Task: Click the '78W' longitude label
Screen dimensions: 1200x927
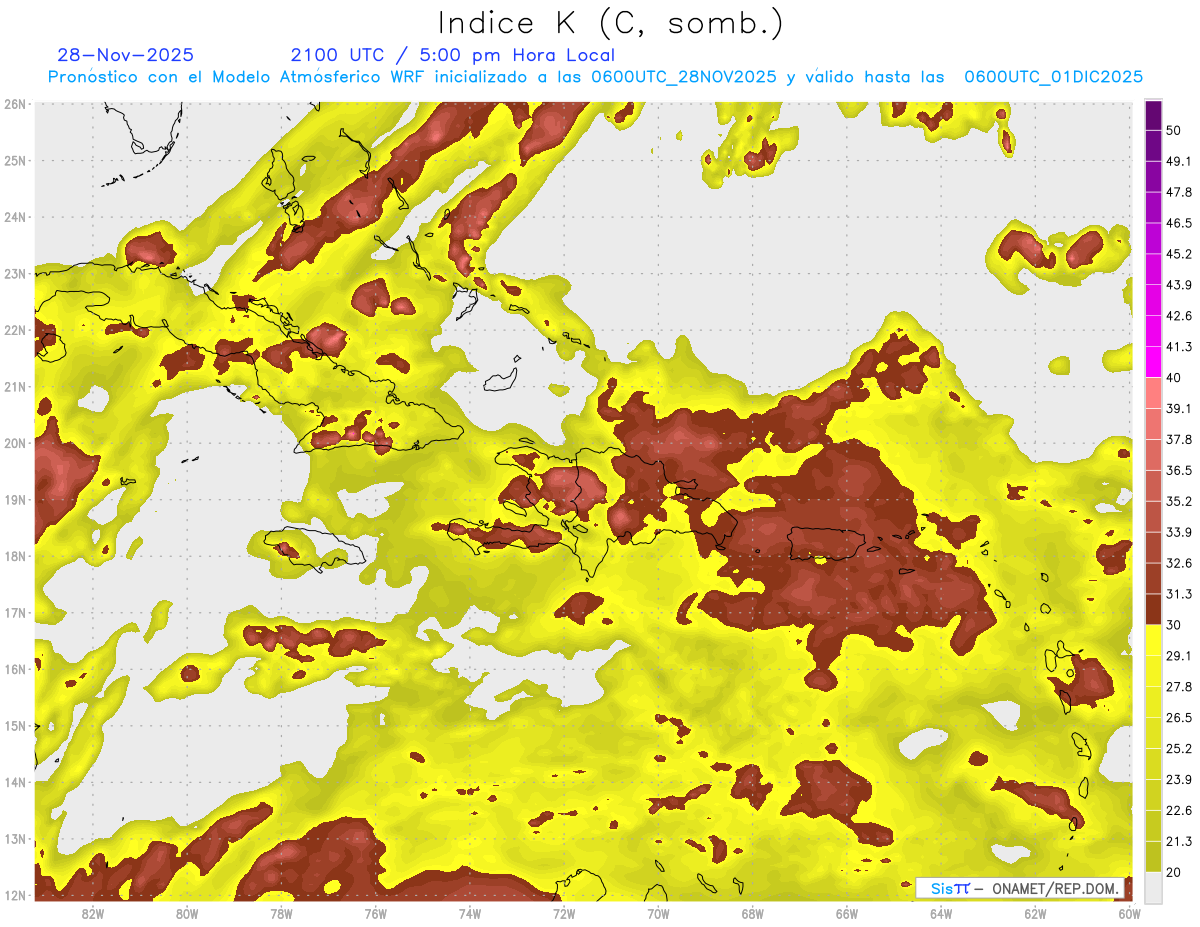Action: coord(281,913)
